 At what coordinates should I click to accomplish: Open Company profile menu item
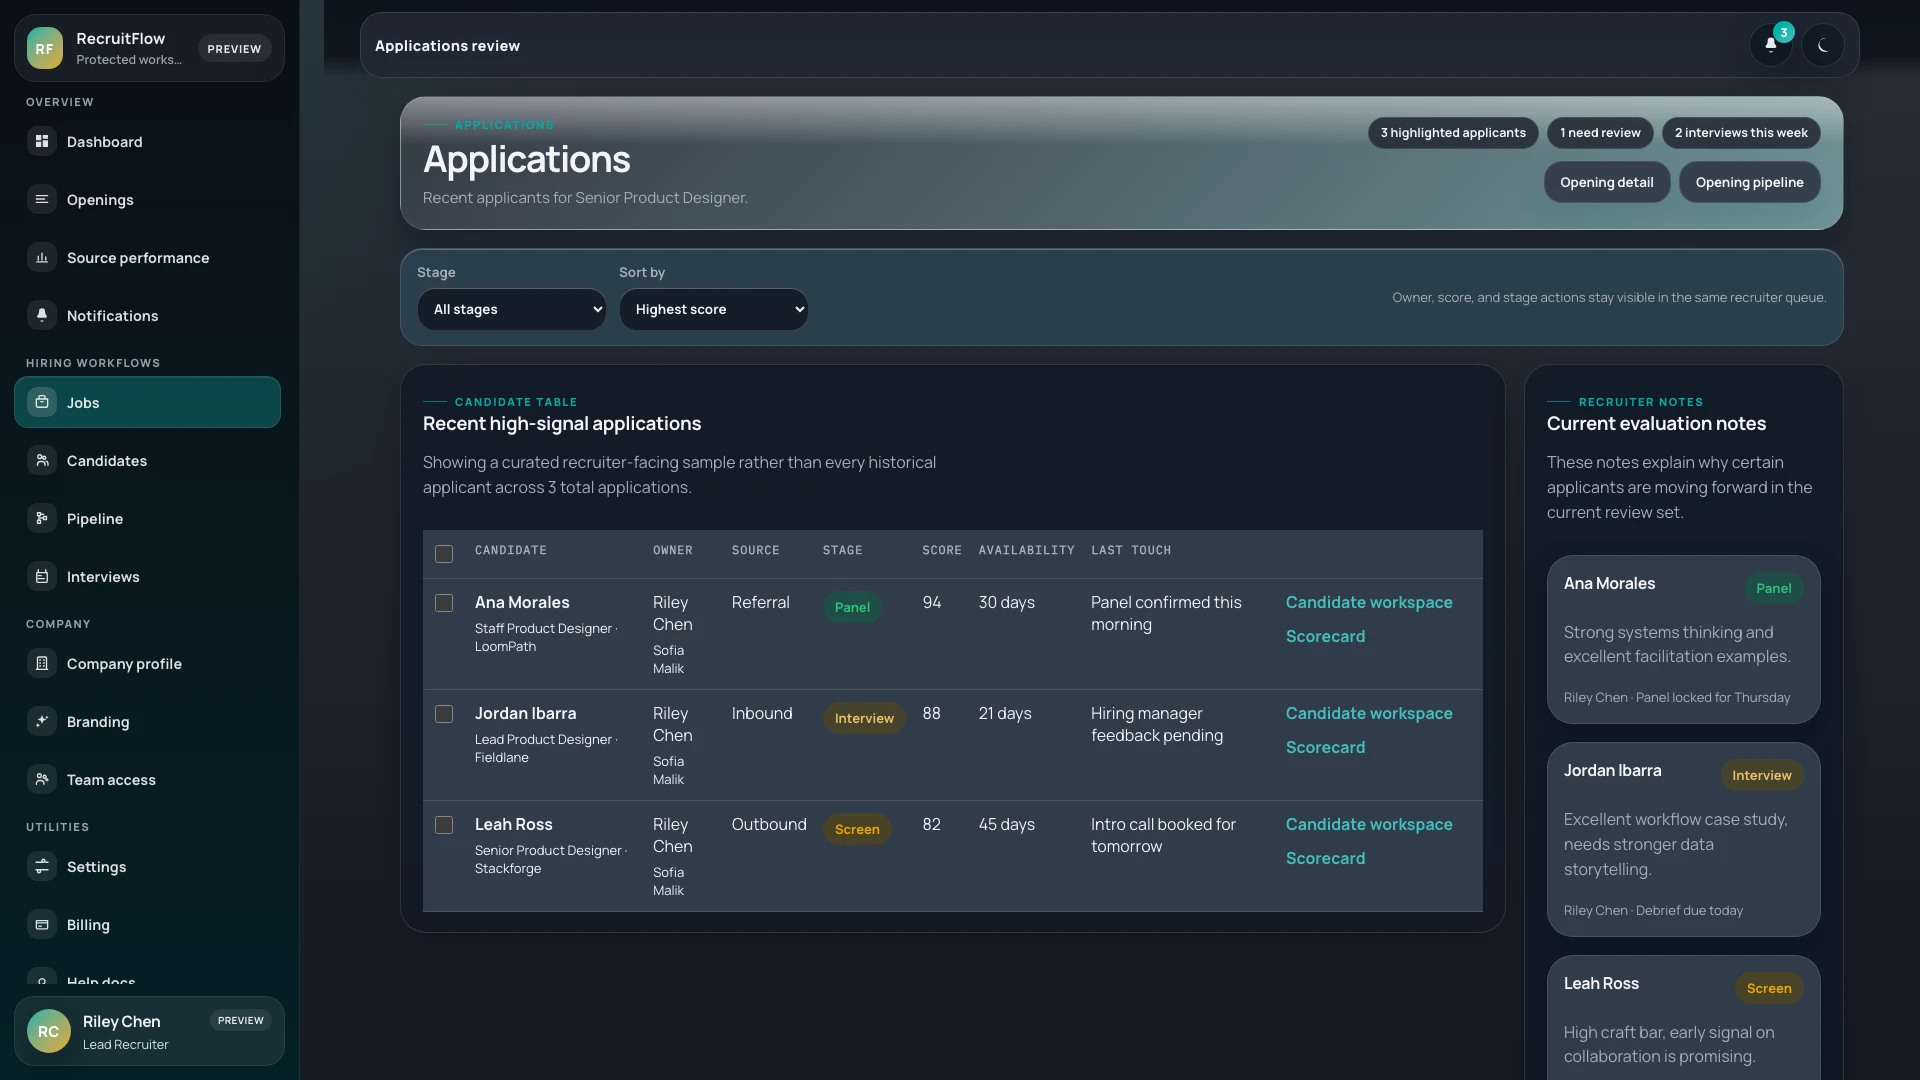point(147,663)
